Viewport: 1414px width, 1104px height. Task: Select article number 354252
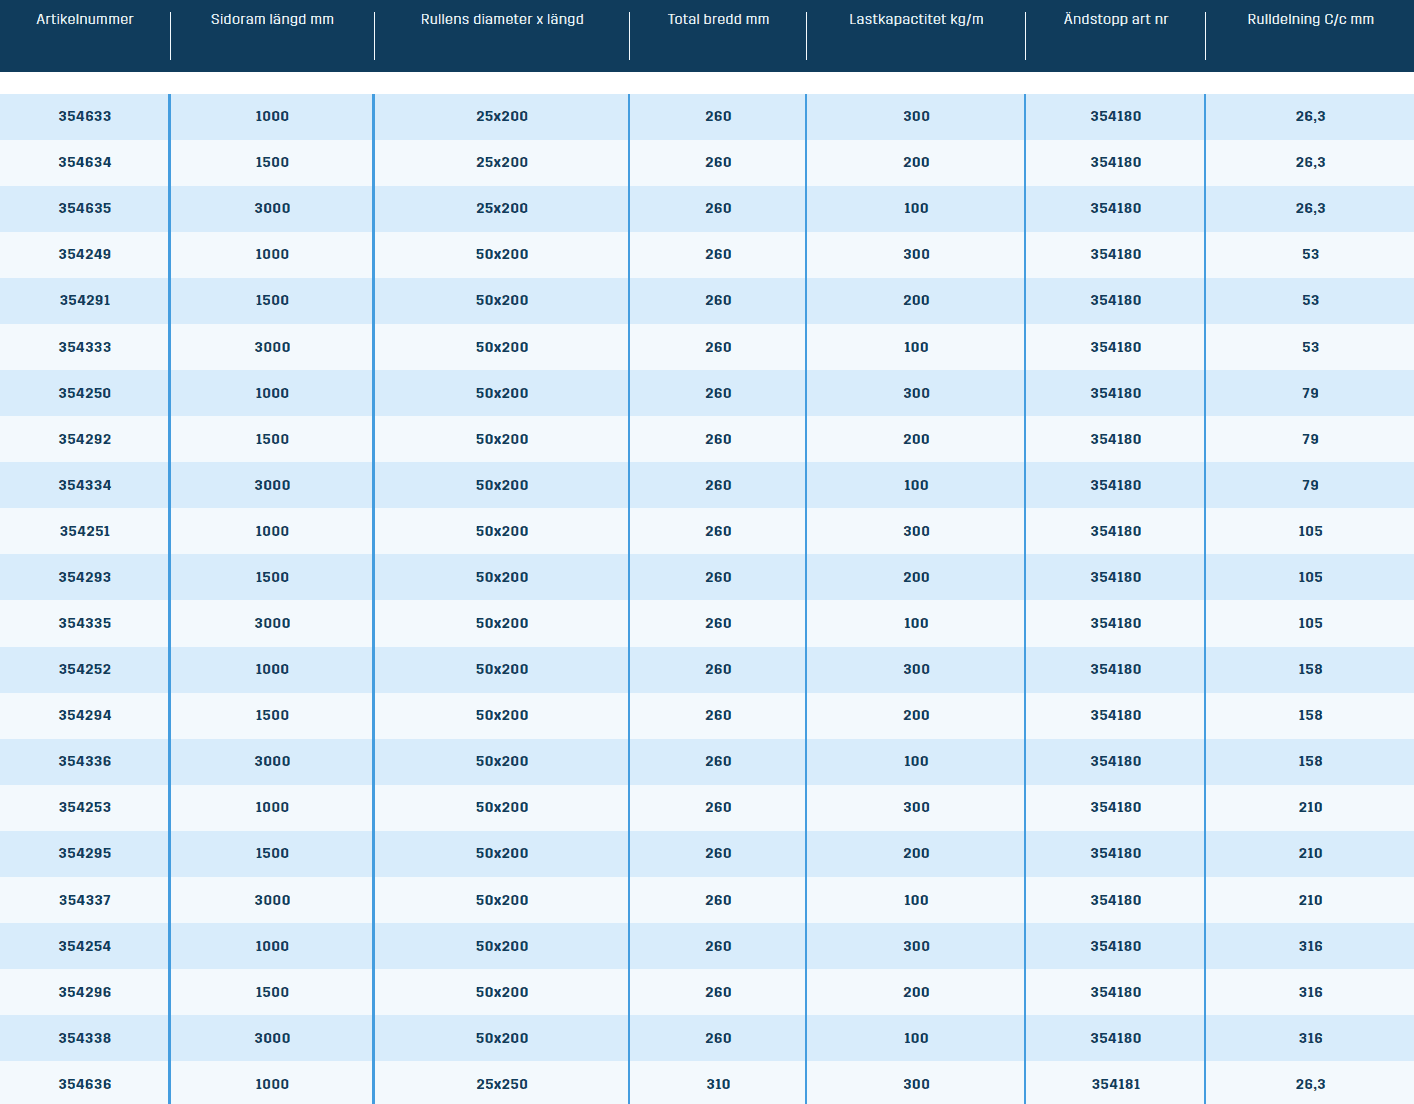85,669
